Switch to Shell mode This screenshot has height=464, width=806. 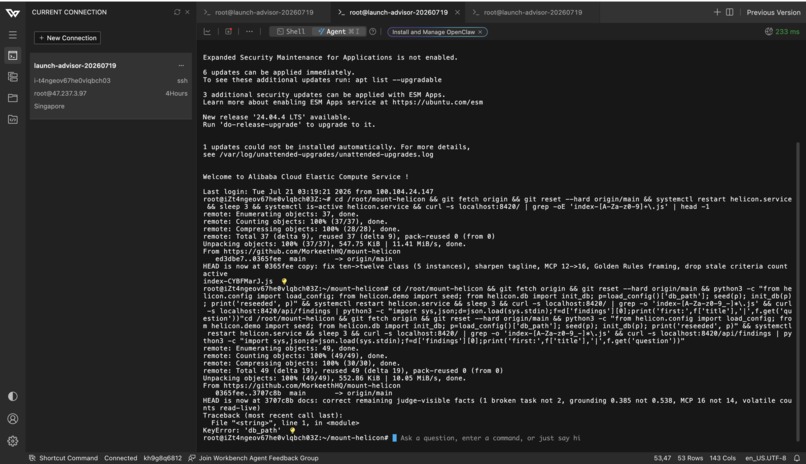click(x=291, y=31)
